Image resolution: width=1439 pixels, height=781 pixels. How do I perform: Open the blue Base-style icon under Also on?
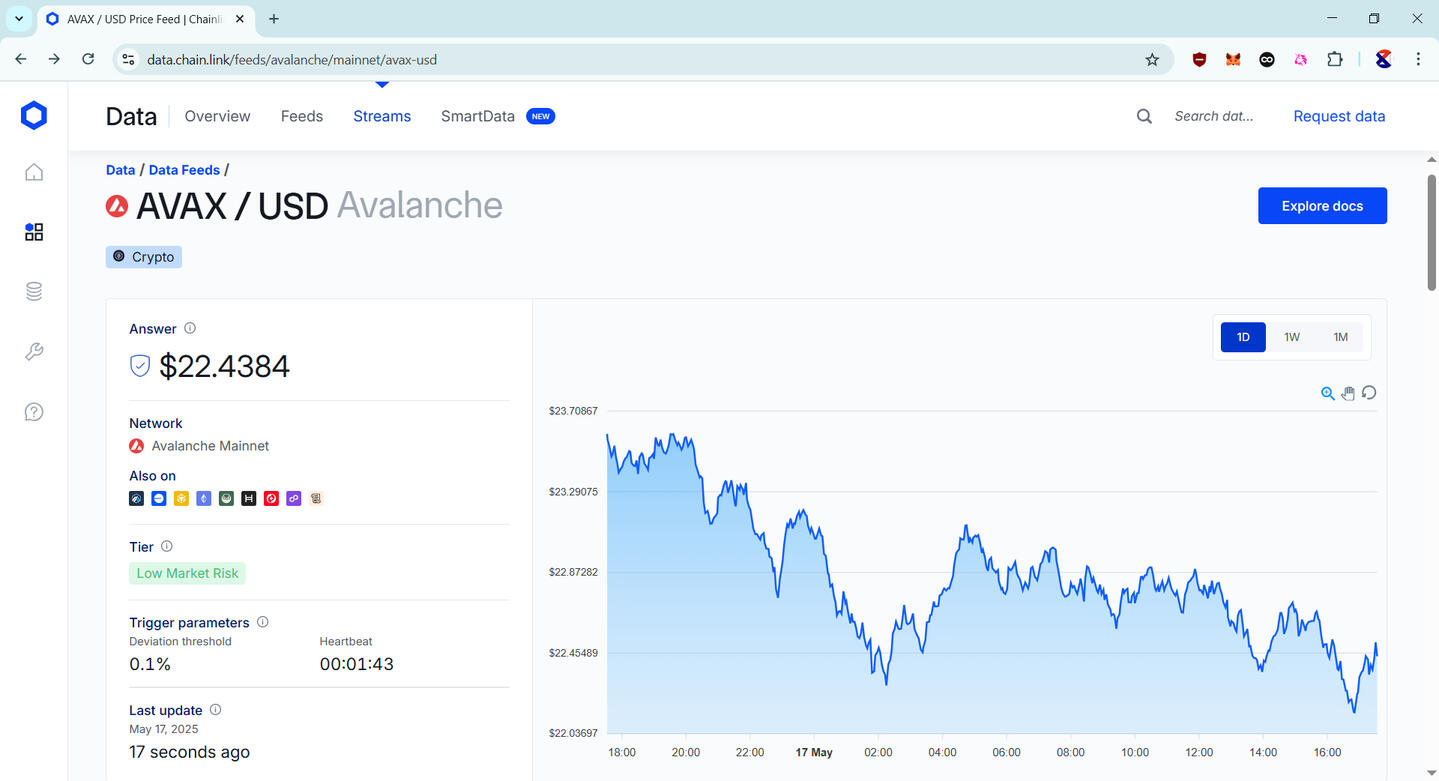click(159, 498)
